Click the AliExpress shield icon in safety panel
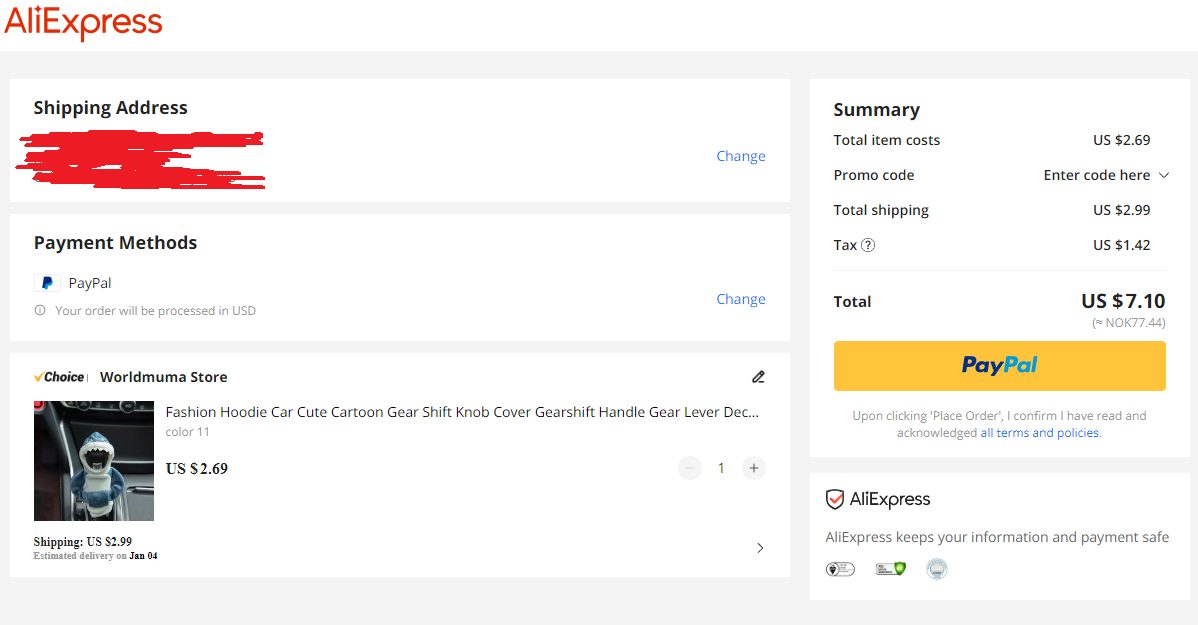Viewport: 1198px width, 625px height. tap(834, 500)
